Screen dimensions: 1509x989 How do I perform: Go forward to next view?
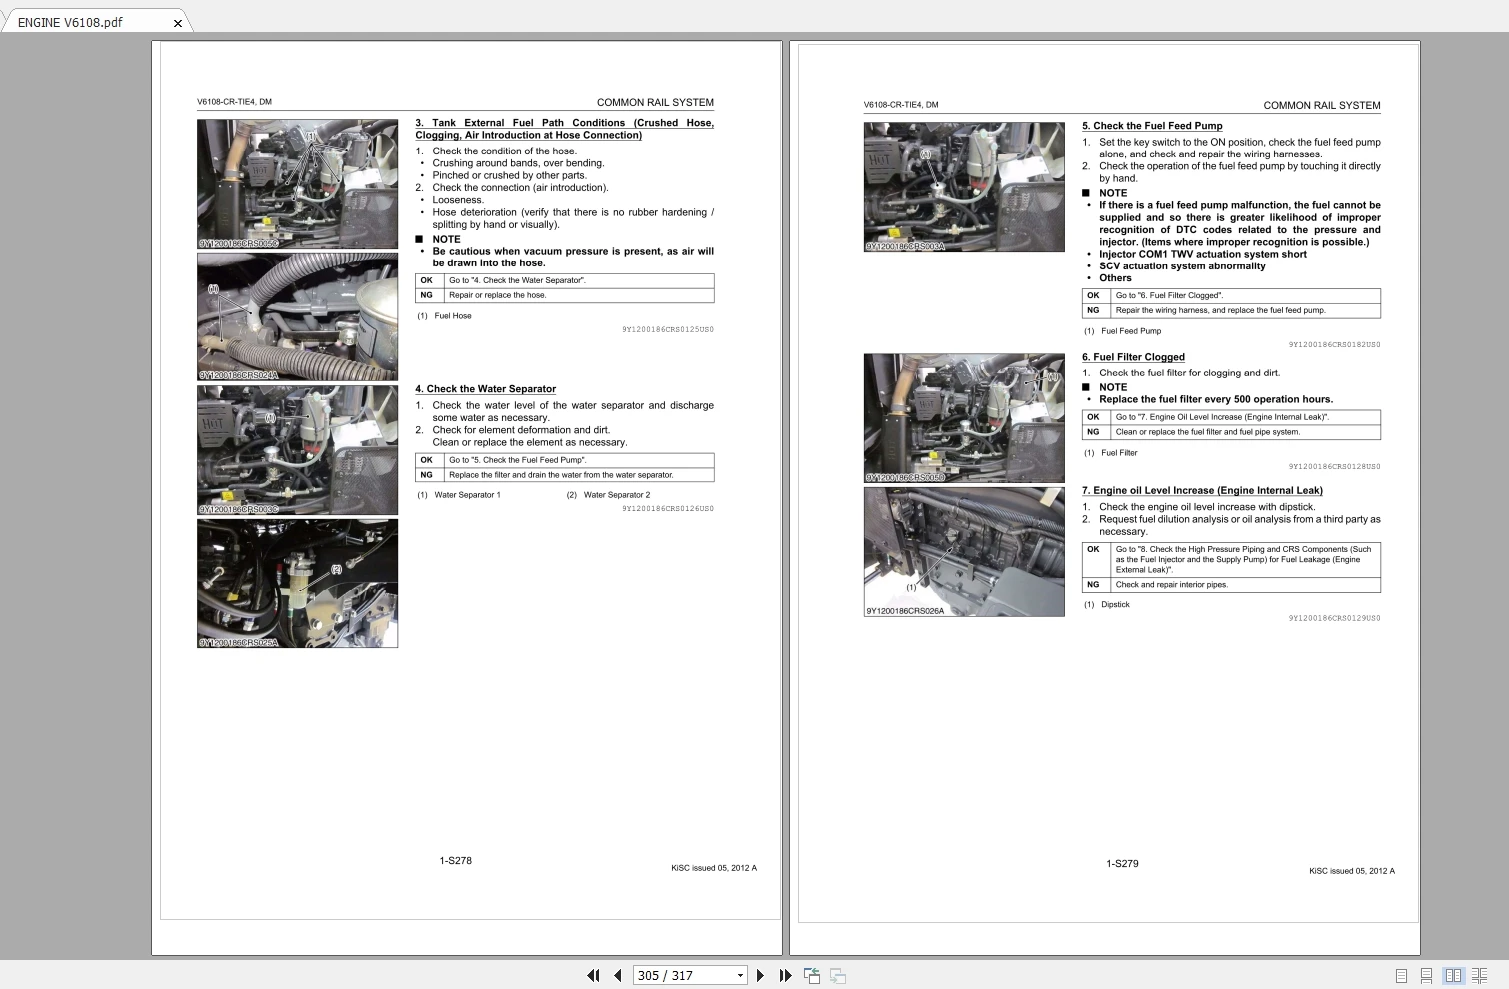[838, 975]
